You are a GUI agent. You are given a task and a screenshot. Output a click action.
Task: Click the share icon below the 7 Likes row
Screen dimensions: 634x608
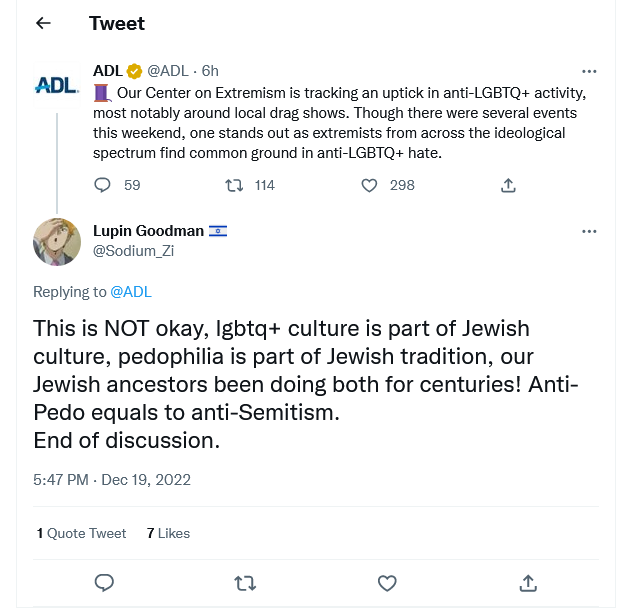coord(528,582)
